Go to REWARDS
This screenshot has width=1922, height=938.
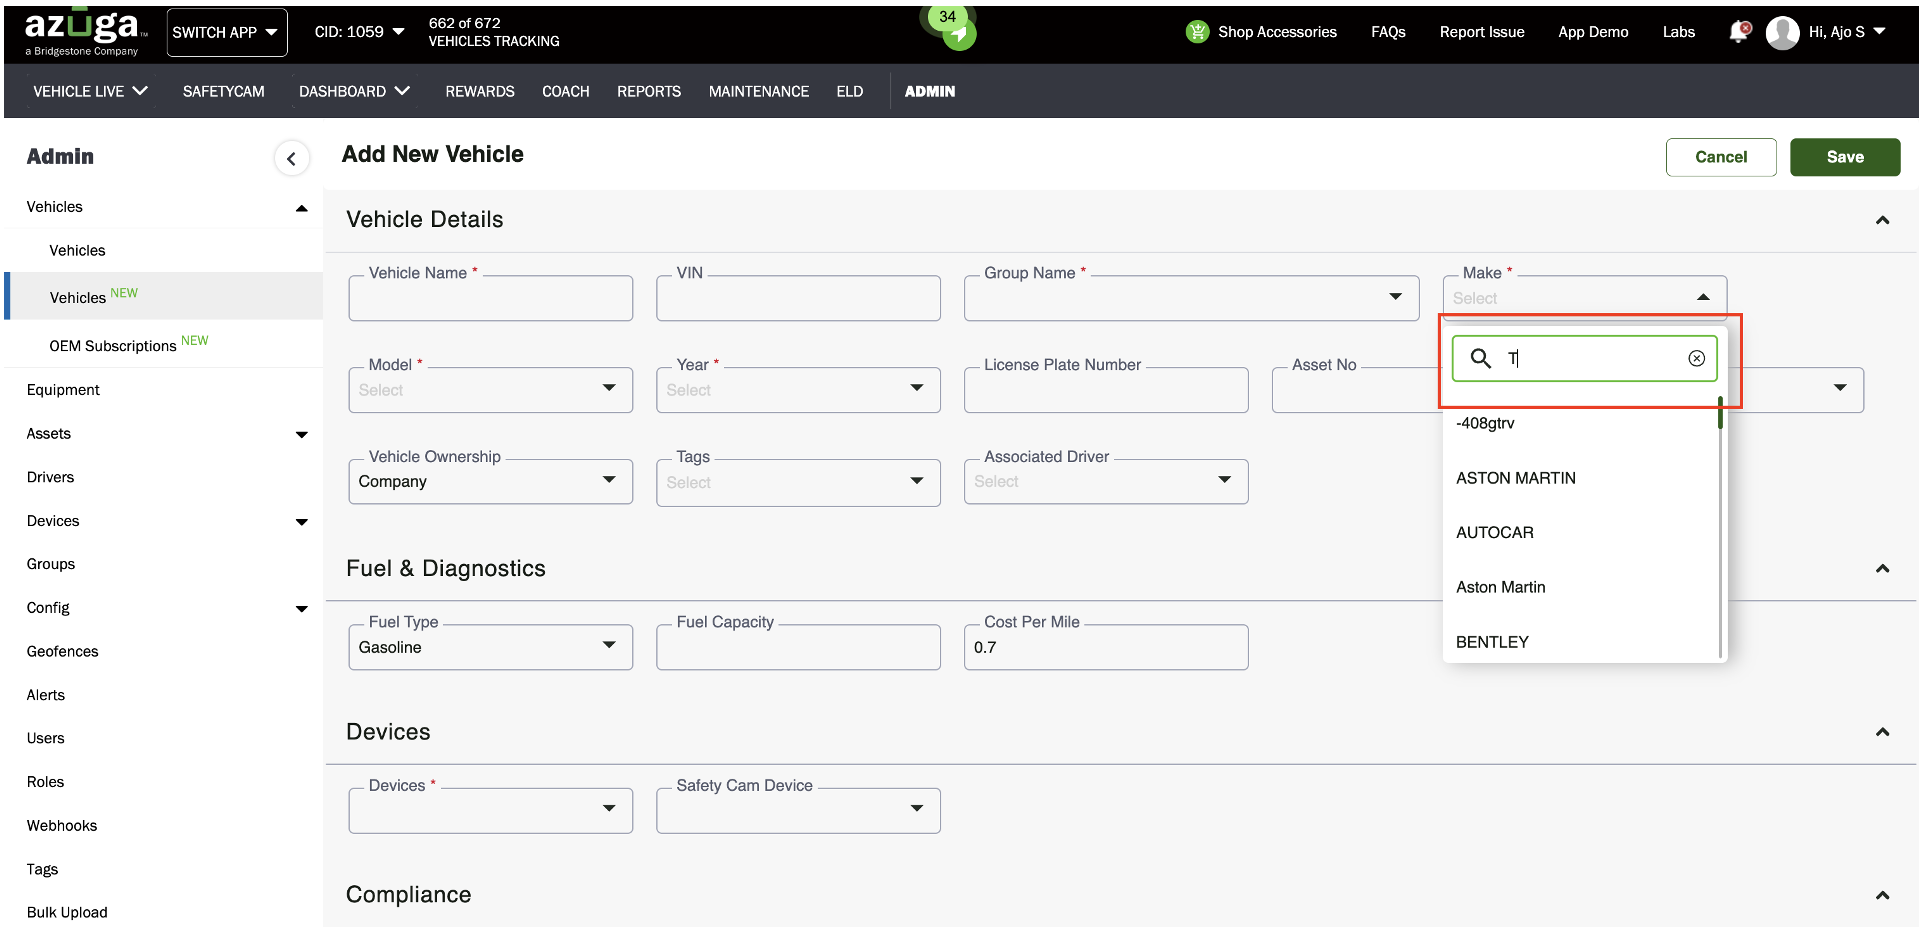tap(480, 91)
